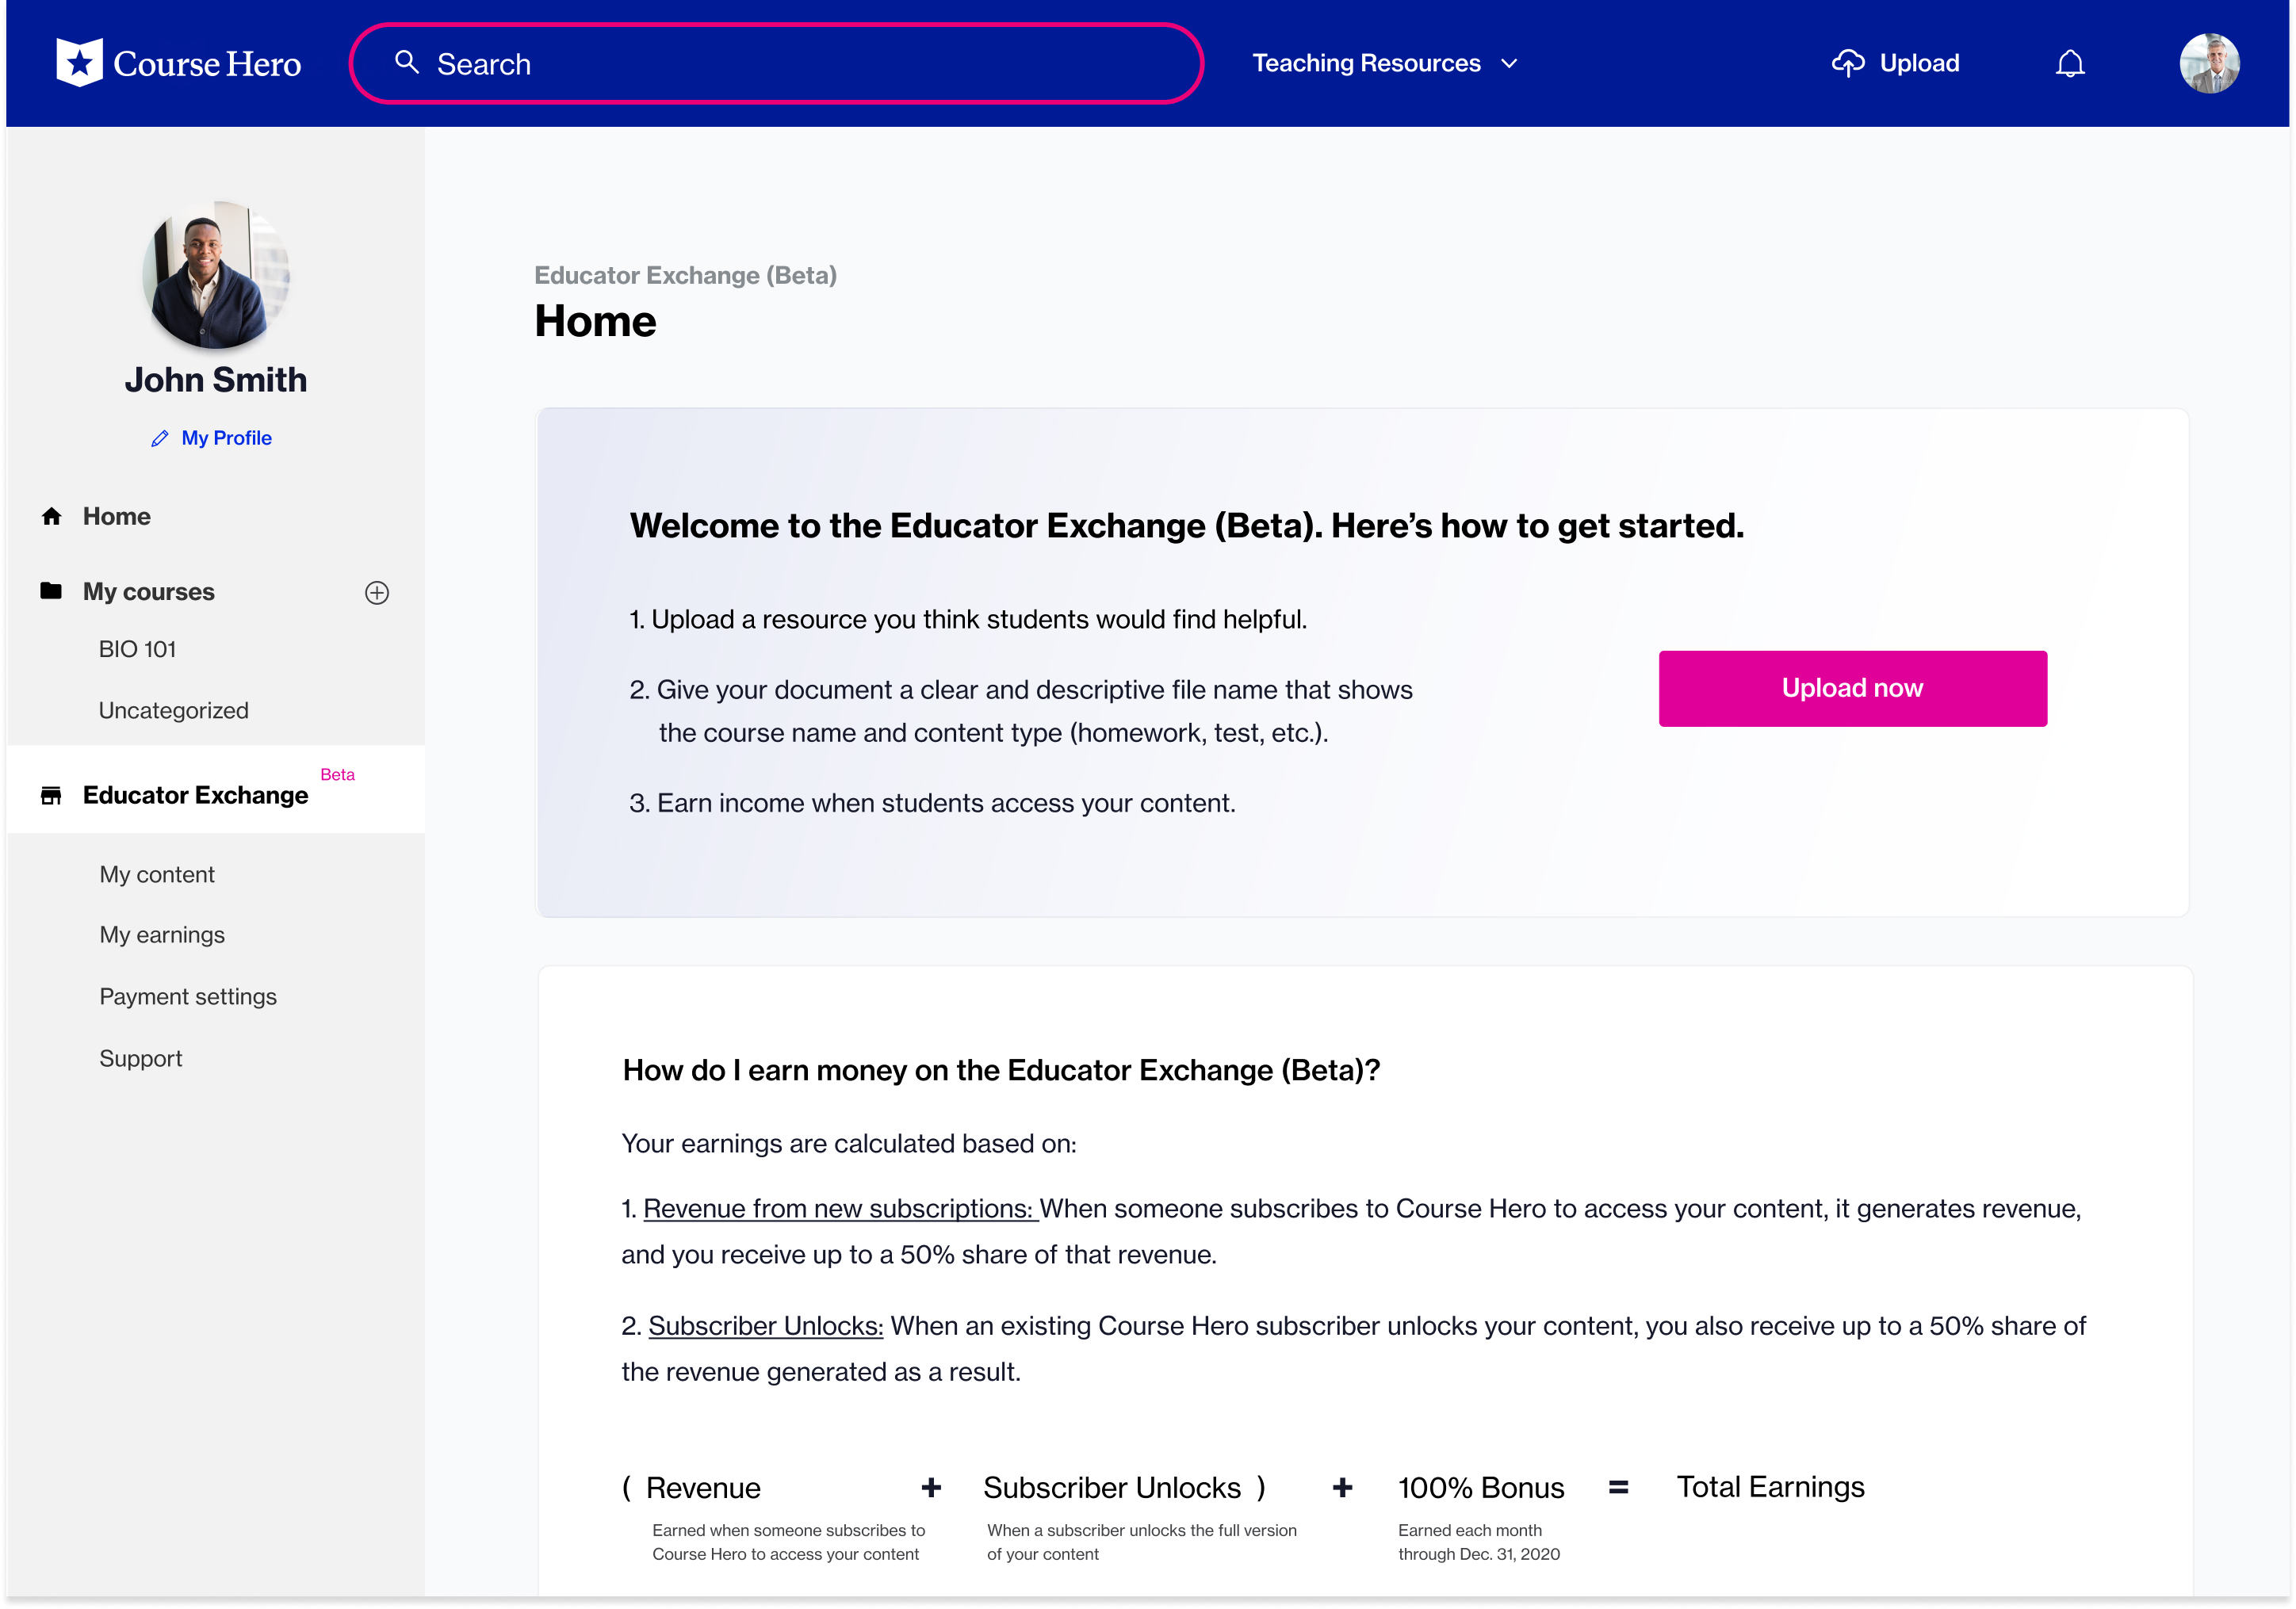Open the BIO 101 course
The image size is (2296, 1609).
[x=137, y=650]
